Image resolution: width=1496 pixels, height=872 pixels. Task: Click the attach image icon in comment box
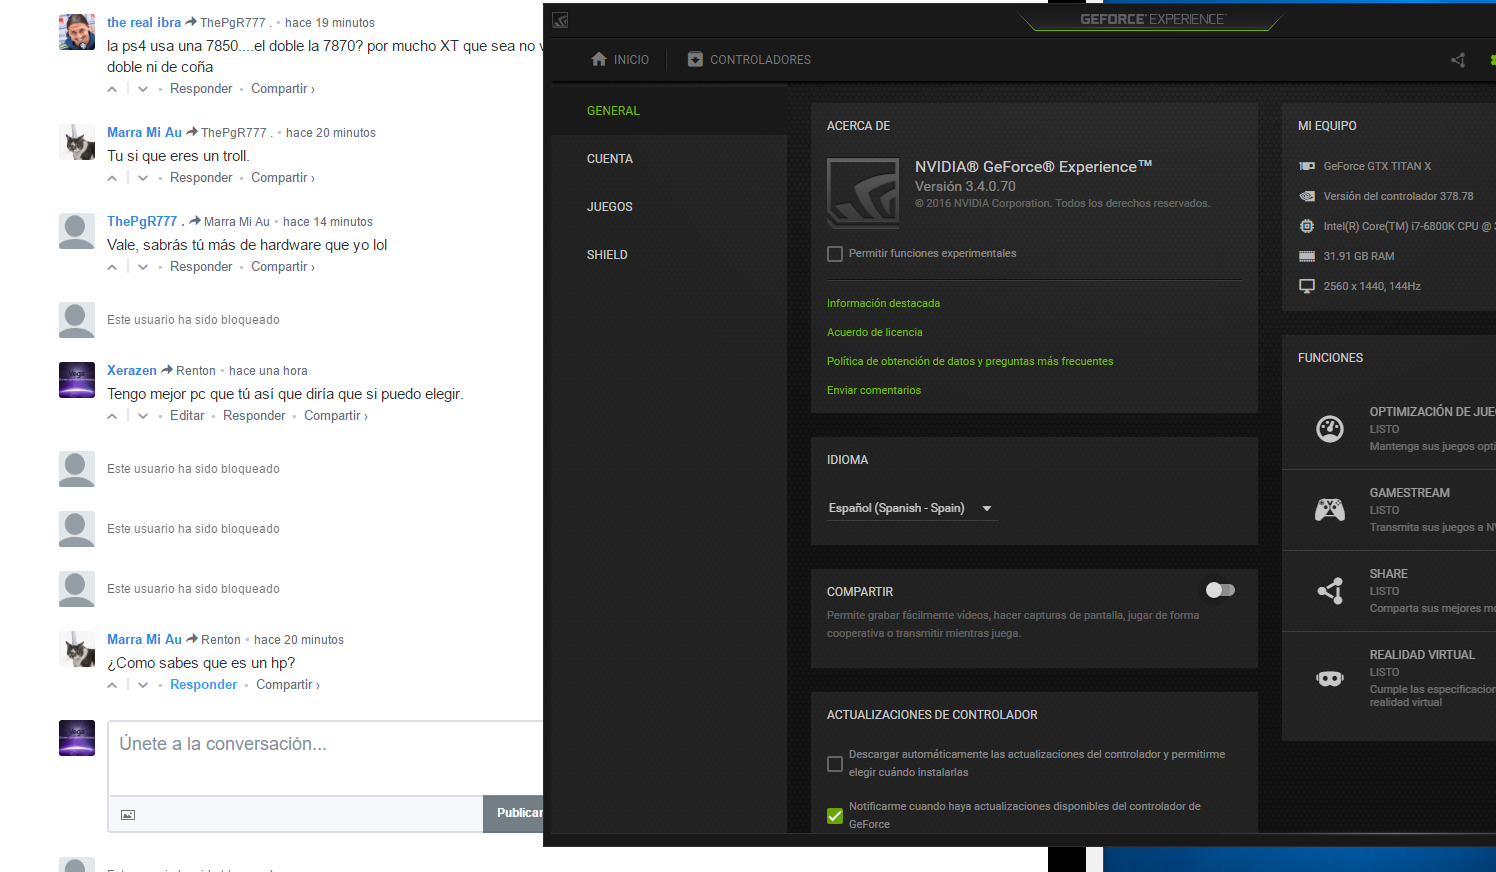tap(128, 815)
